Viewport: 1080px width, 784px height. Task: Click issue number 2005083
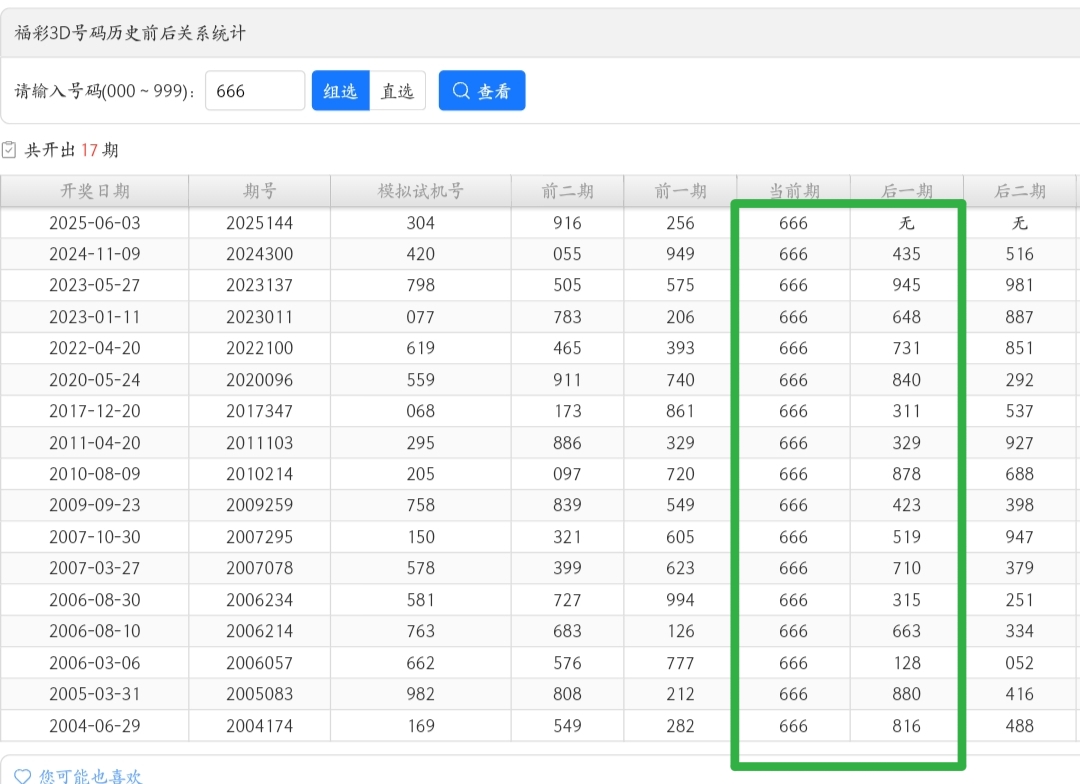pyautogui.click(x=260, y=694)
